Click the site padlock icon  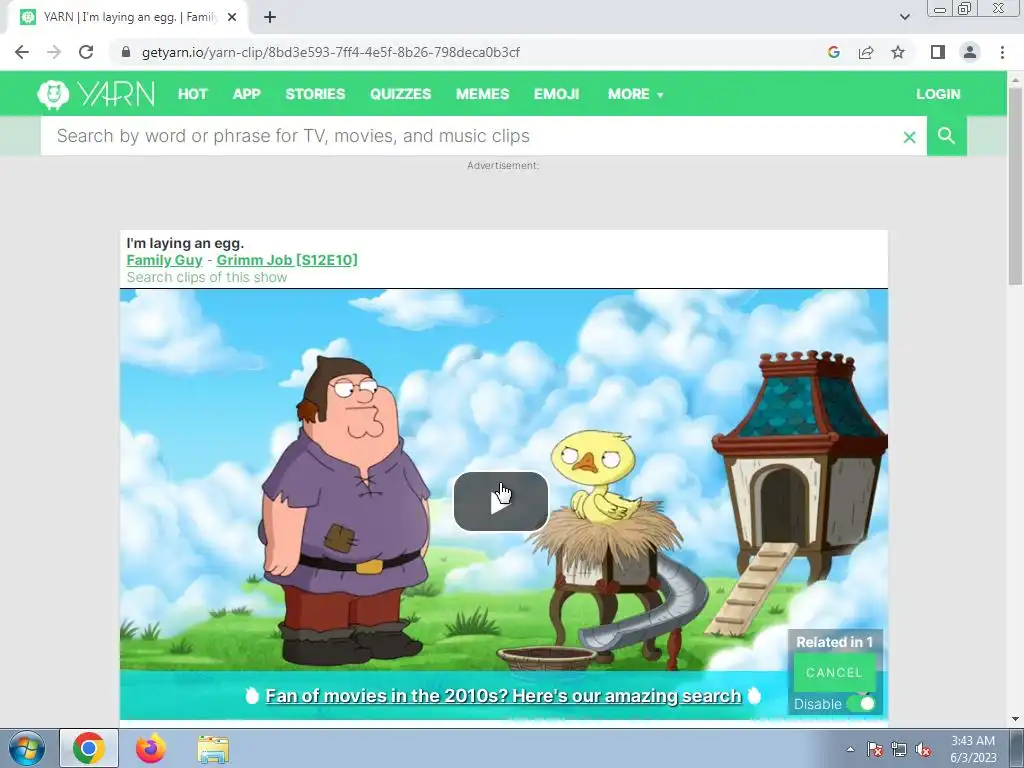click(x=126, y=52)
